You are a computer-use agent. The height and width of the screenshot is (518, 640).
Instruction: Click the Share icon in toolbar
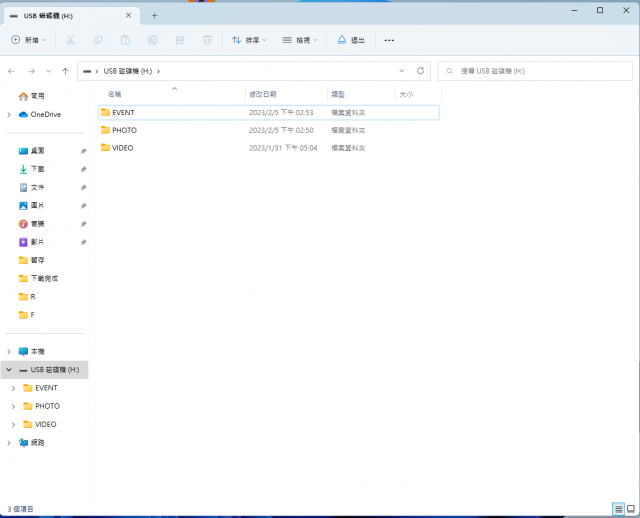[180, 40]
